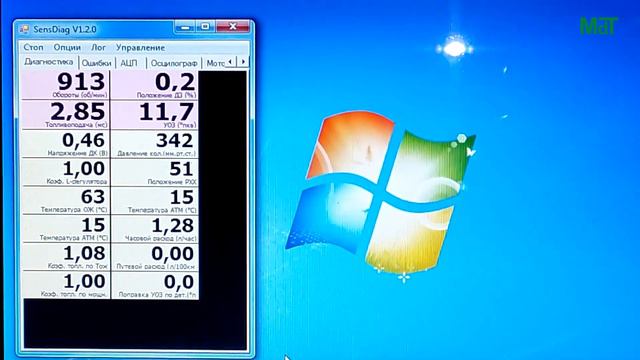The width and height of the screenshot is (640, 360).
Task: Select the 1,28 Часовой расход cell
Action: point(155,228)
